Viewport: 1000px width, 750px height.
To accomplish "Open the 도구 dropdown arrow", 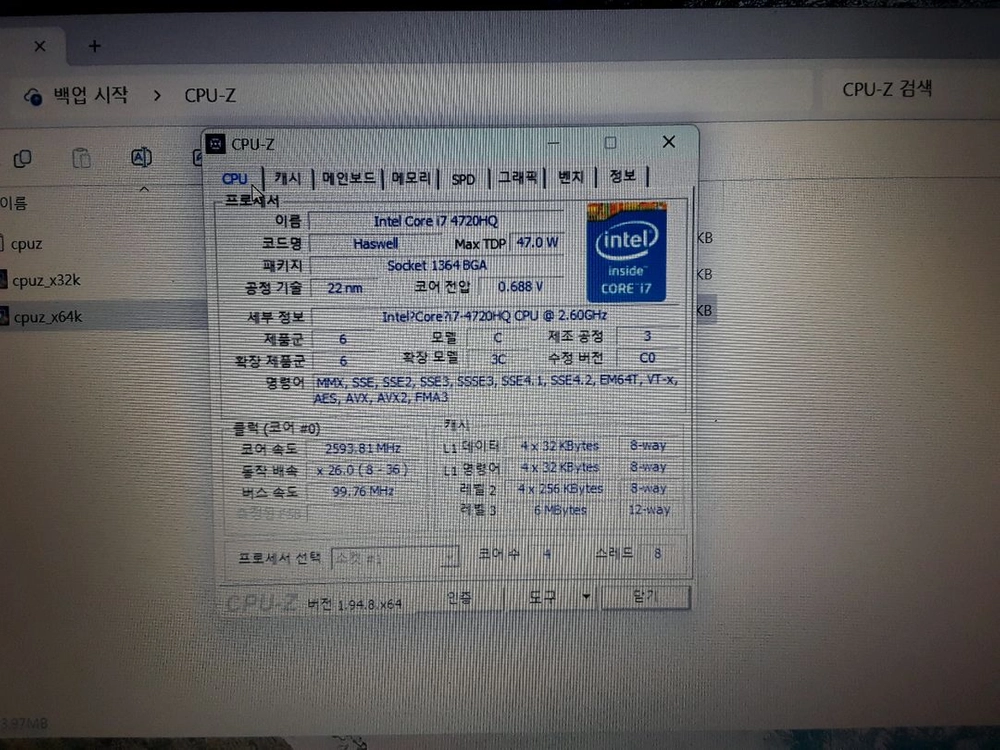I will (x=586, y=597).
